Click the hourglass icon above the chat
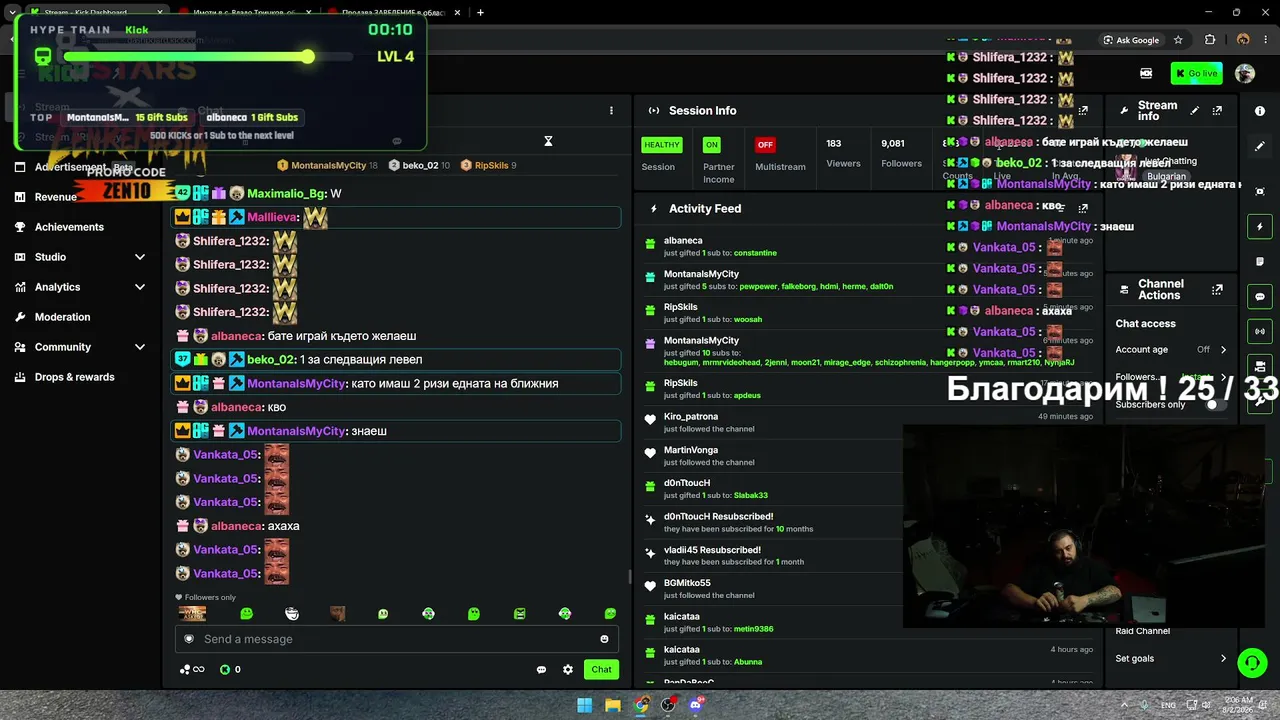The height and width of the screenshot is (720, 1280). pyautogui.click(x=548, y=141)
